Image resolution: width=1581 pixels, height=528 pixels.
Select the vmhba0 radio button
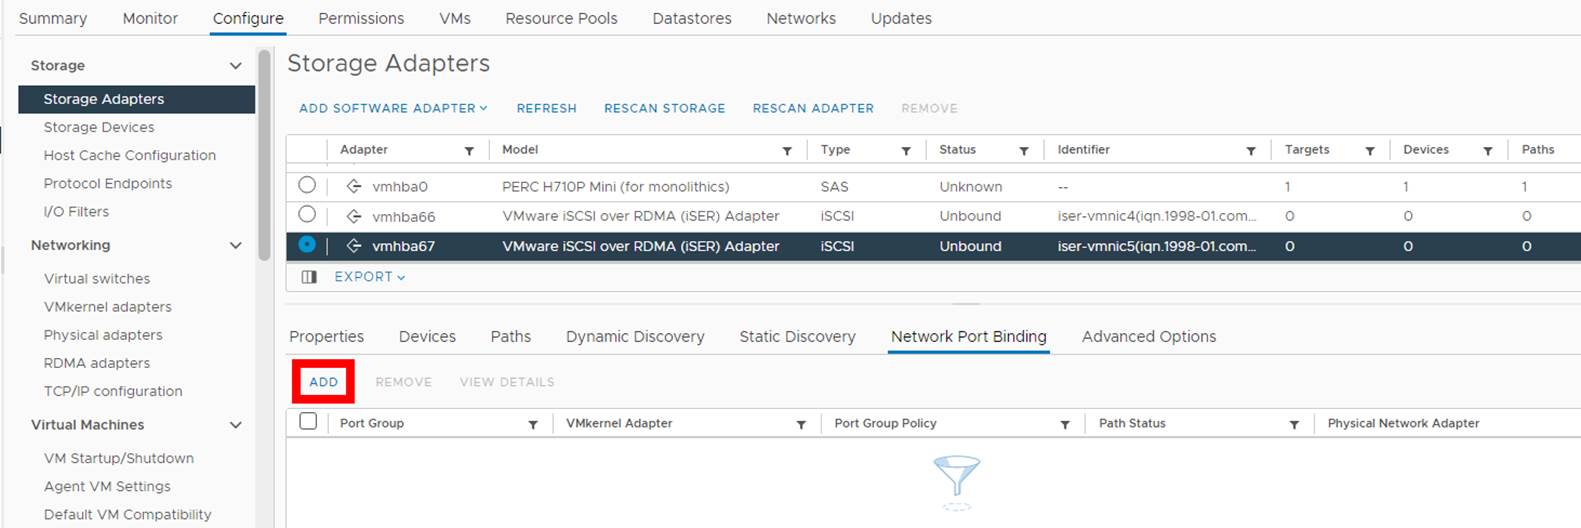[307, 185]
